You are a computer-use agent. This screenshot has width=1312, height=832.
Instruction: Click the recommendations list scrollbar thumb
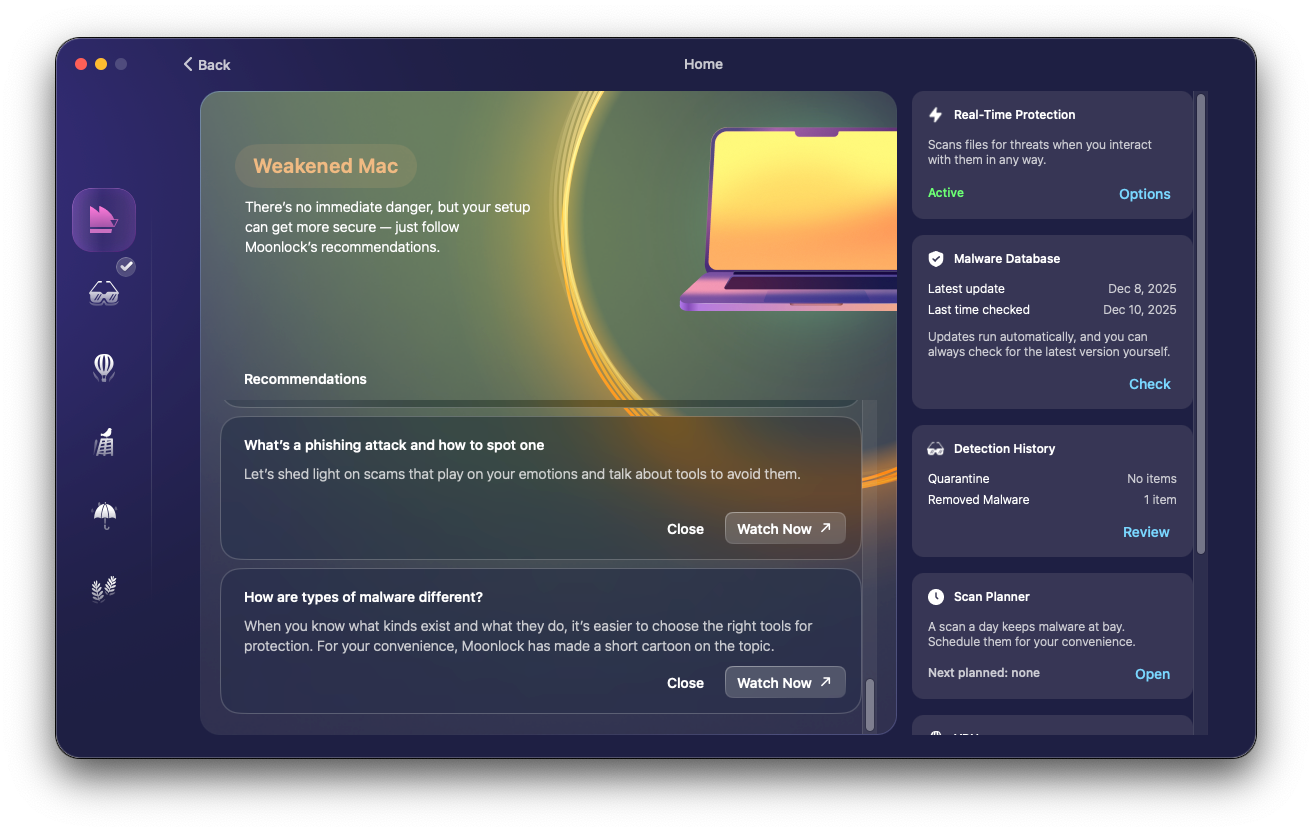[870, 704]
